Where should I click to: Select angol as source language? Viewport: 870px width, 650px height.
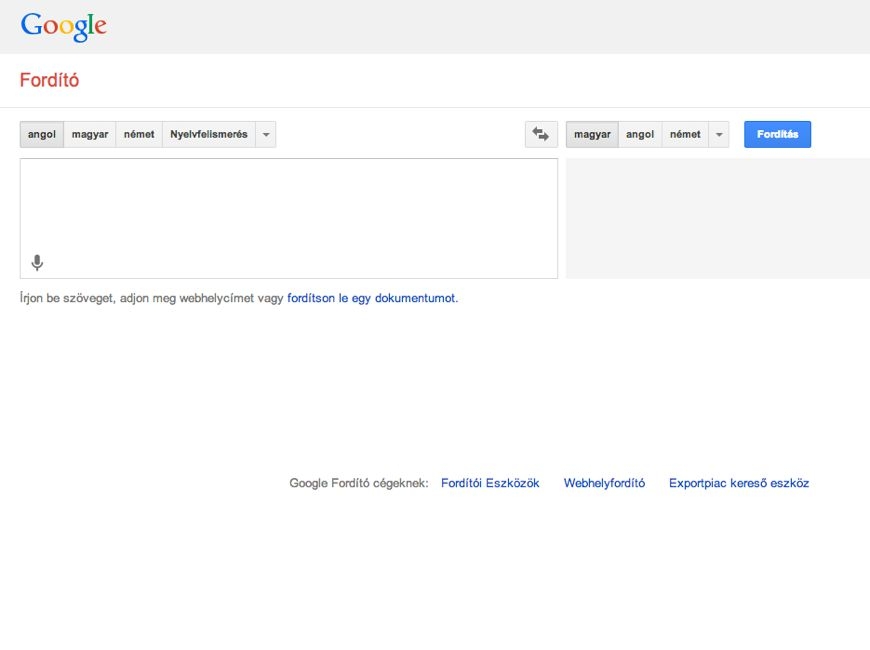pos(42,134)
